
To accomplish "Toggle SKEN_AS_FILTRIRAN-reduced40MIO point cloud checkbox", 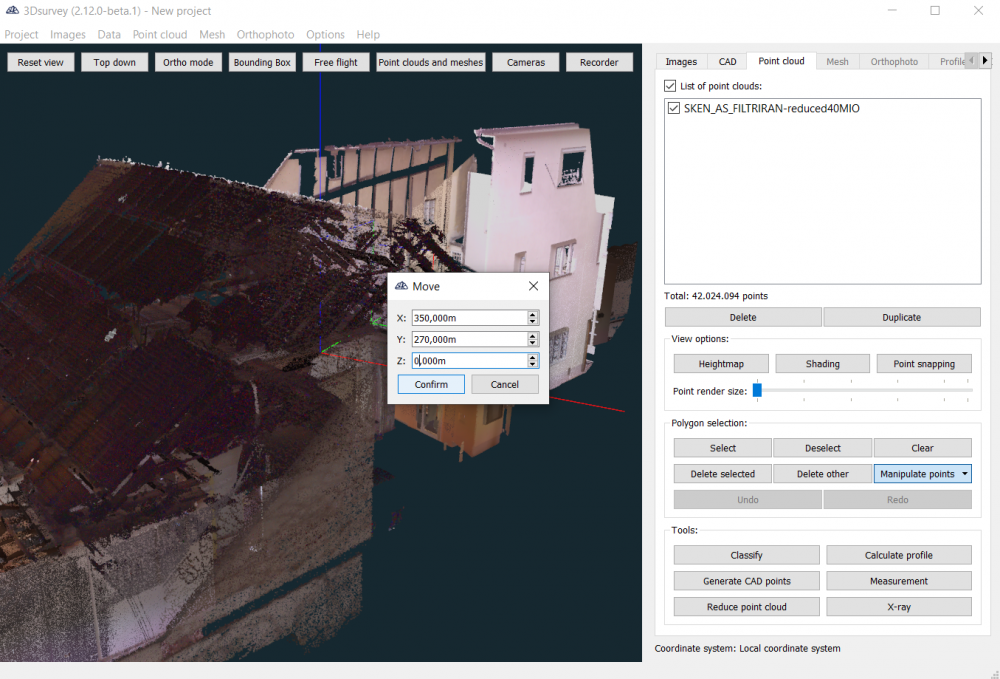I will [x=674, y=109].
